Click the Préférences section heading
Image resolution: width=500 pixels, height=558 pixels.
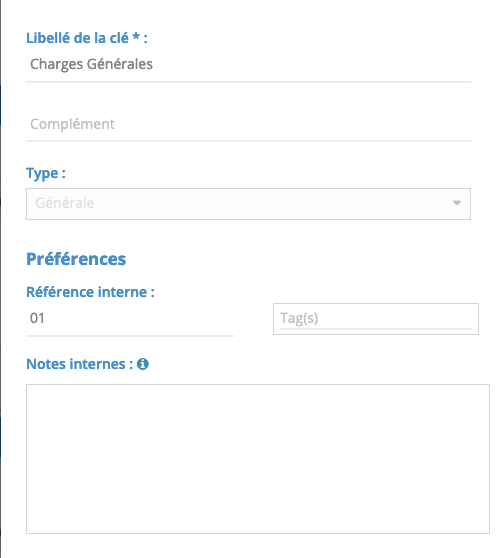[76, 259]
